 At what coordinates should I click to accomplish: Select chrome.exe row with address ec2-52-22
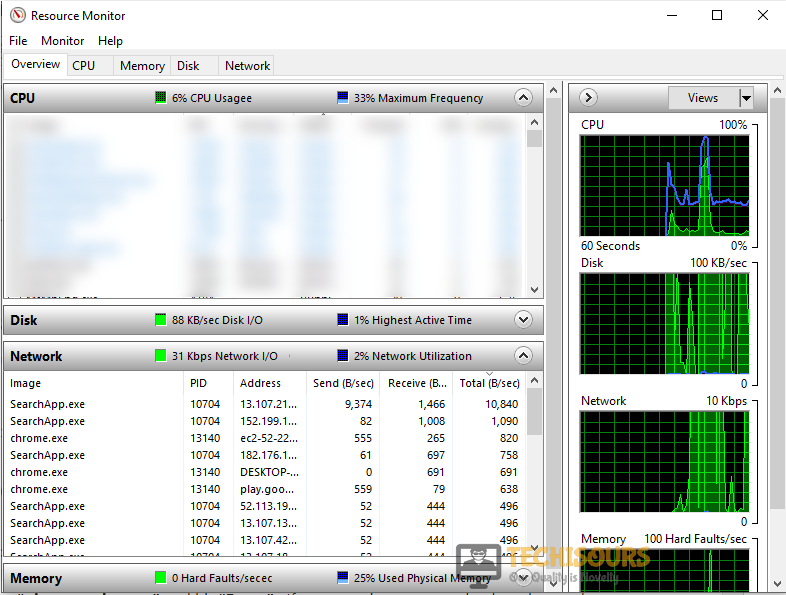[265, 438]
